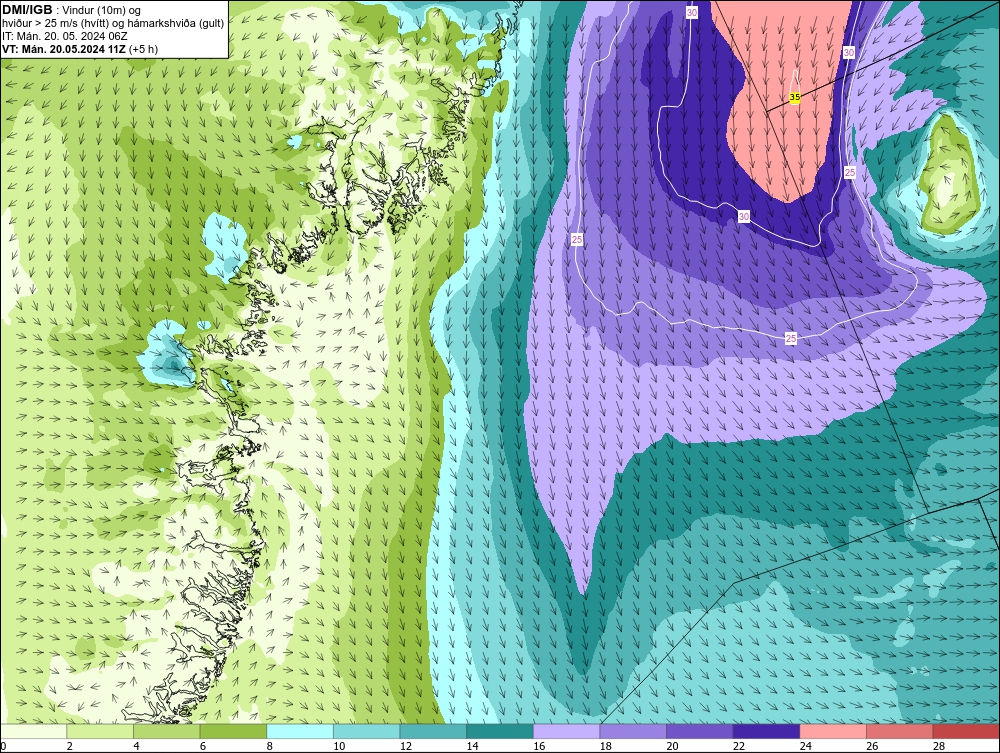
Task: Click the "DMI/IGB" title heading
Action: point(27,10)
